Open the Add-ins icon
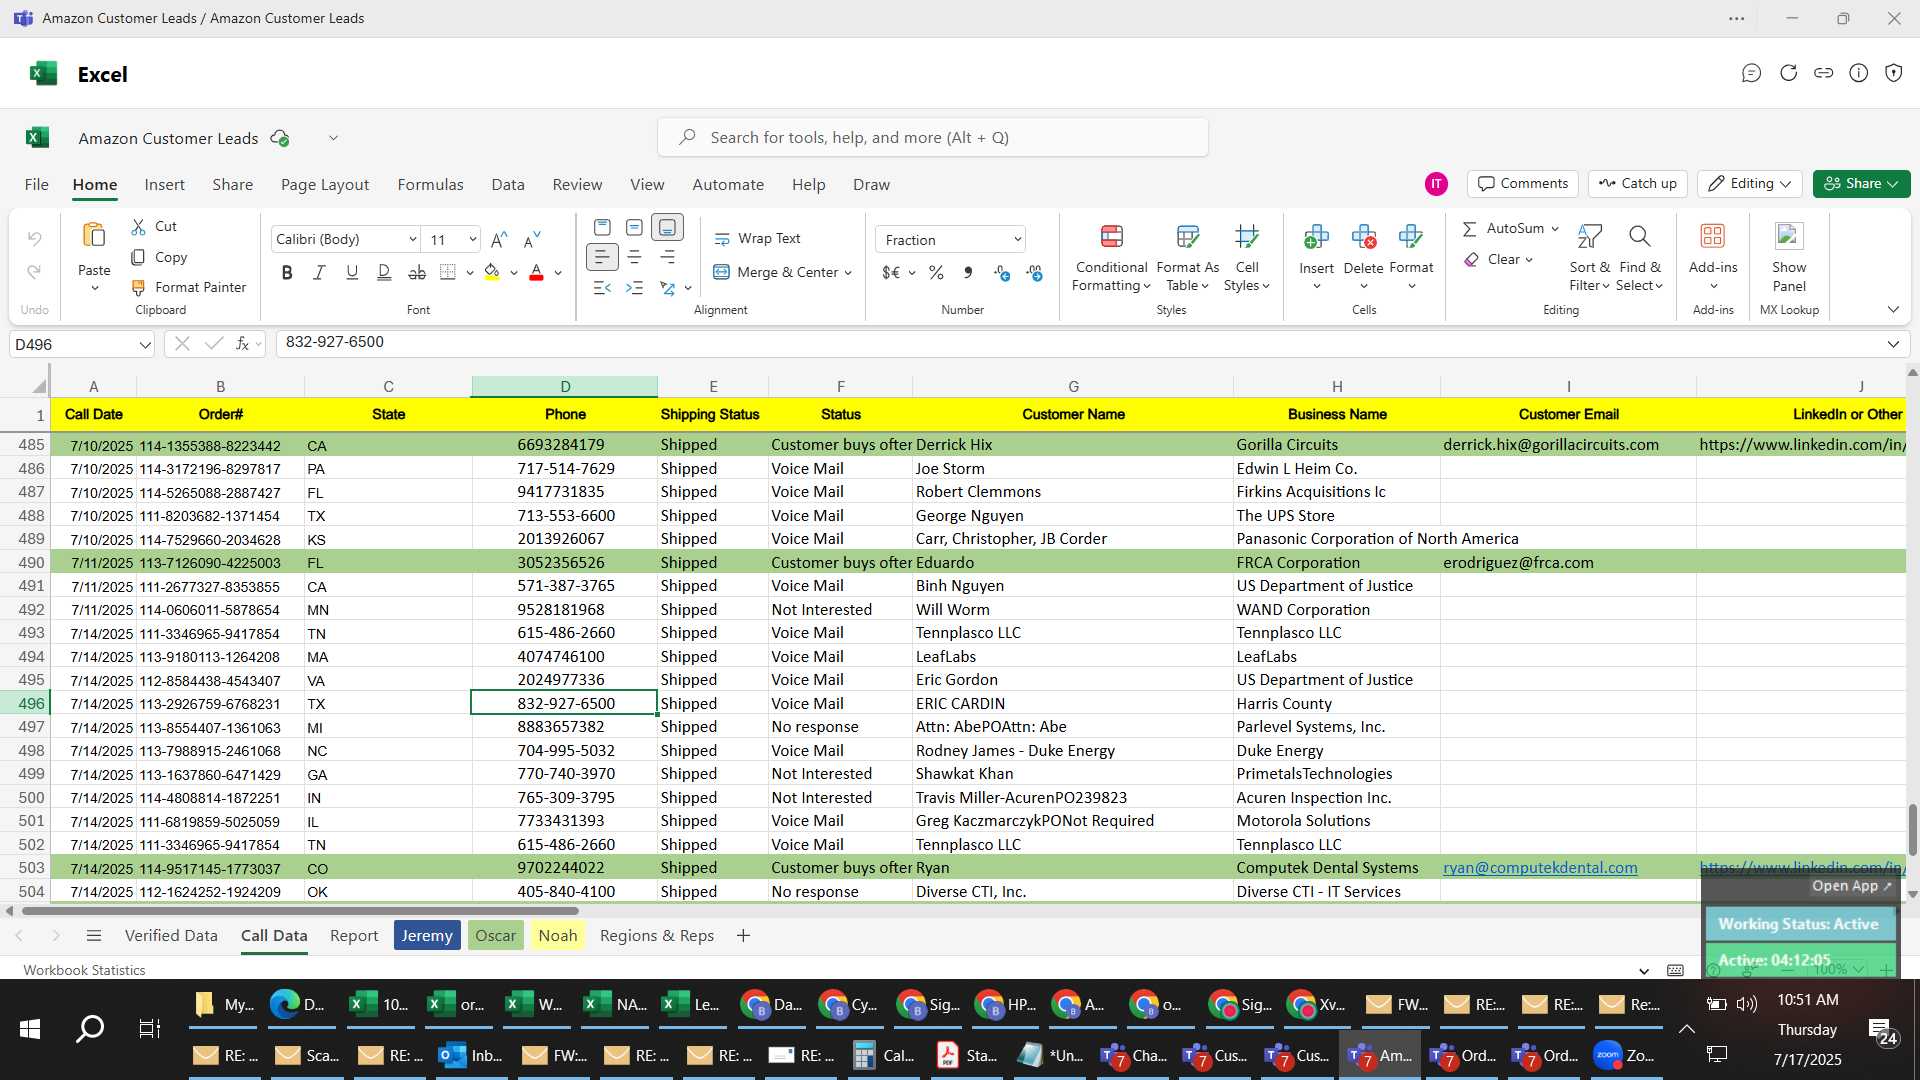Screen dimensions: 1920x1080 point(1713,236)
